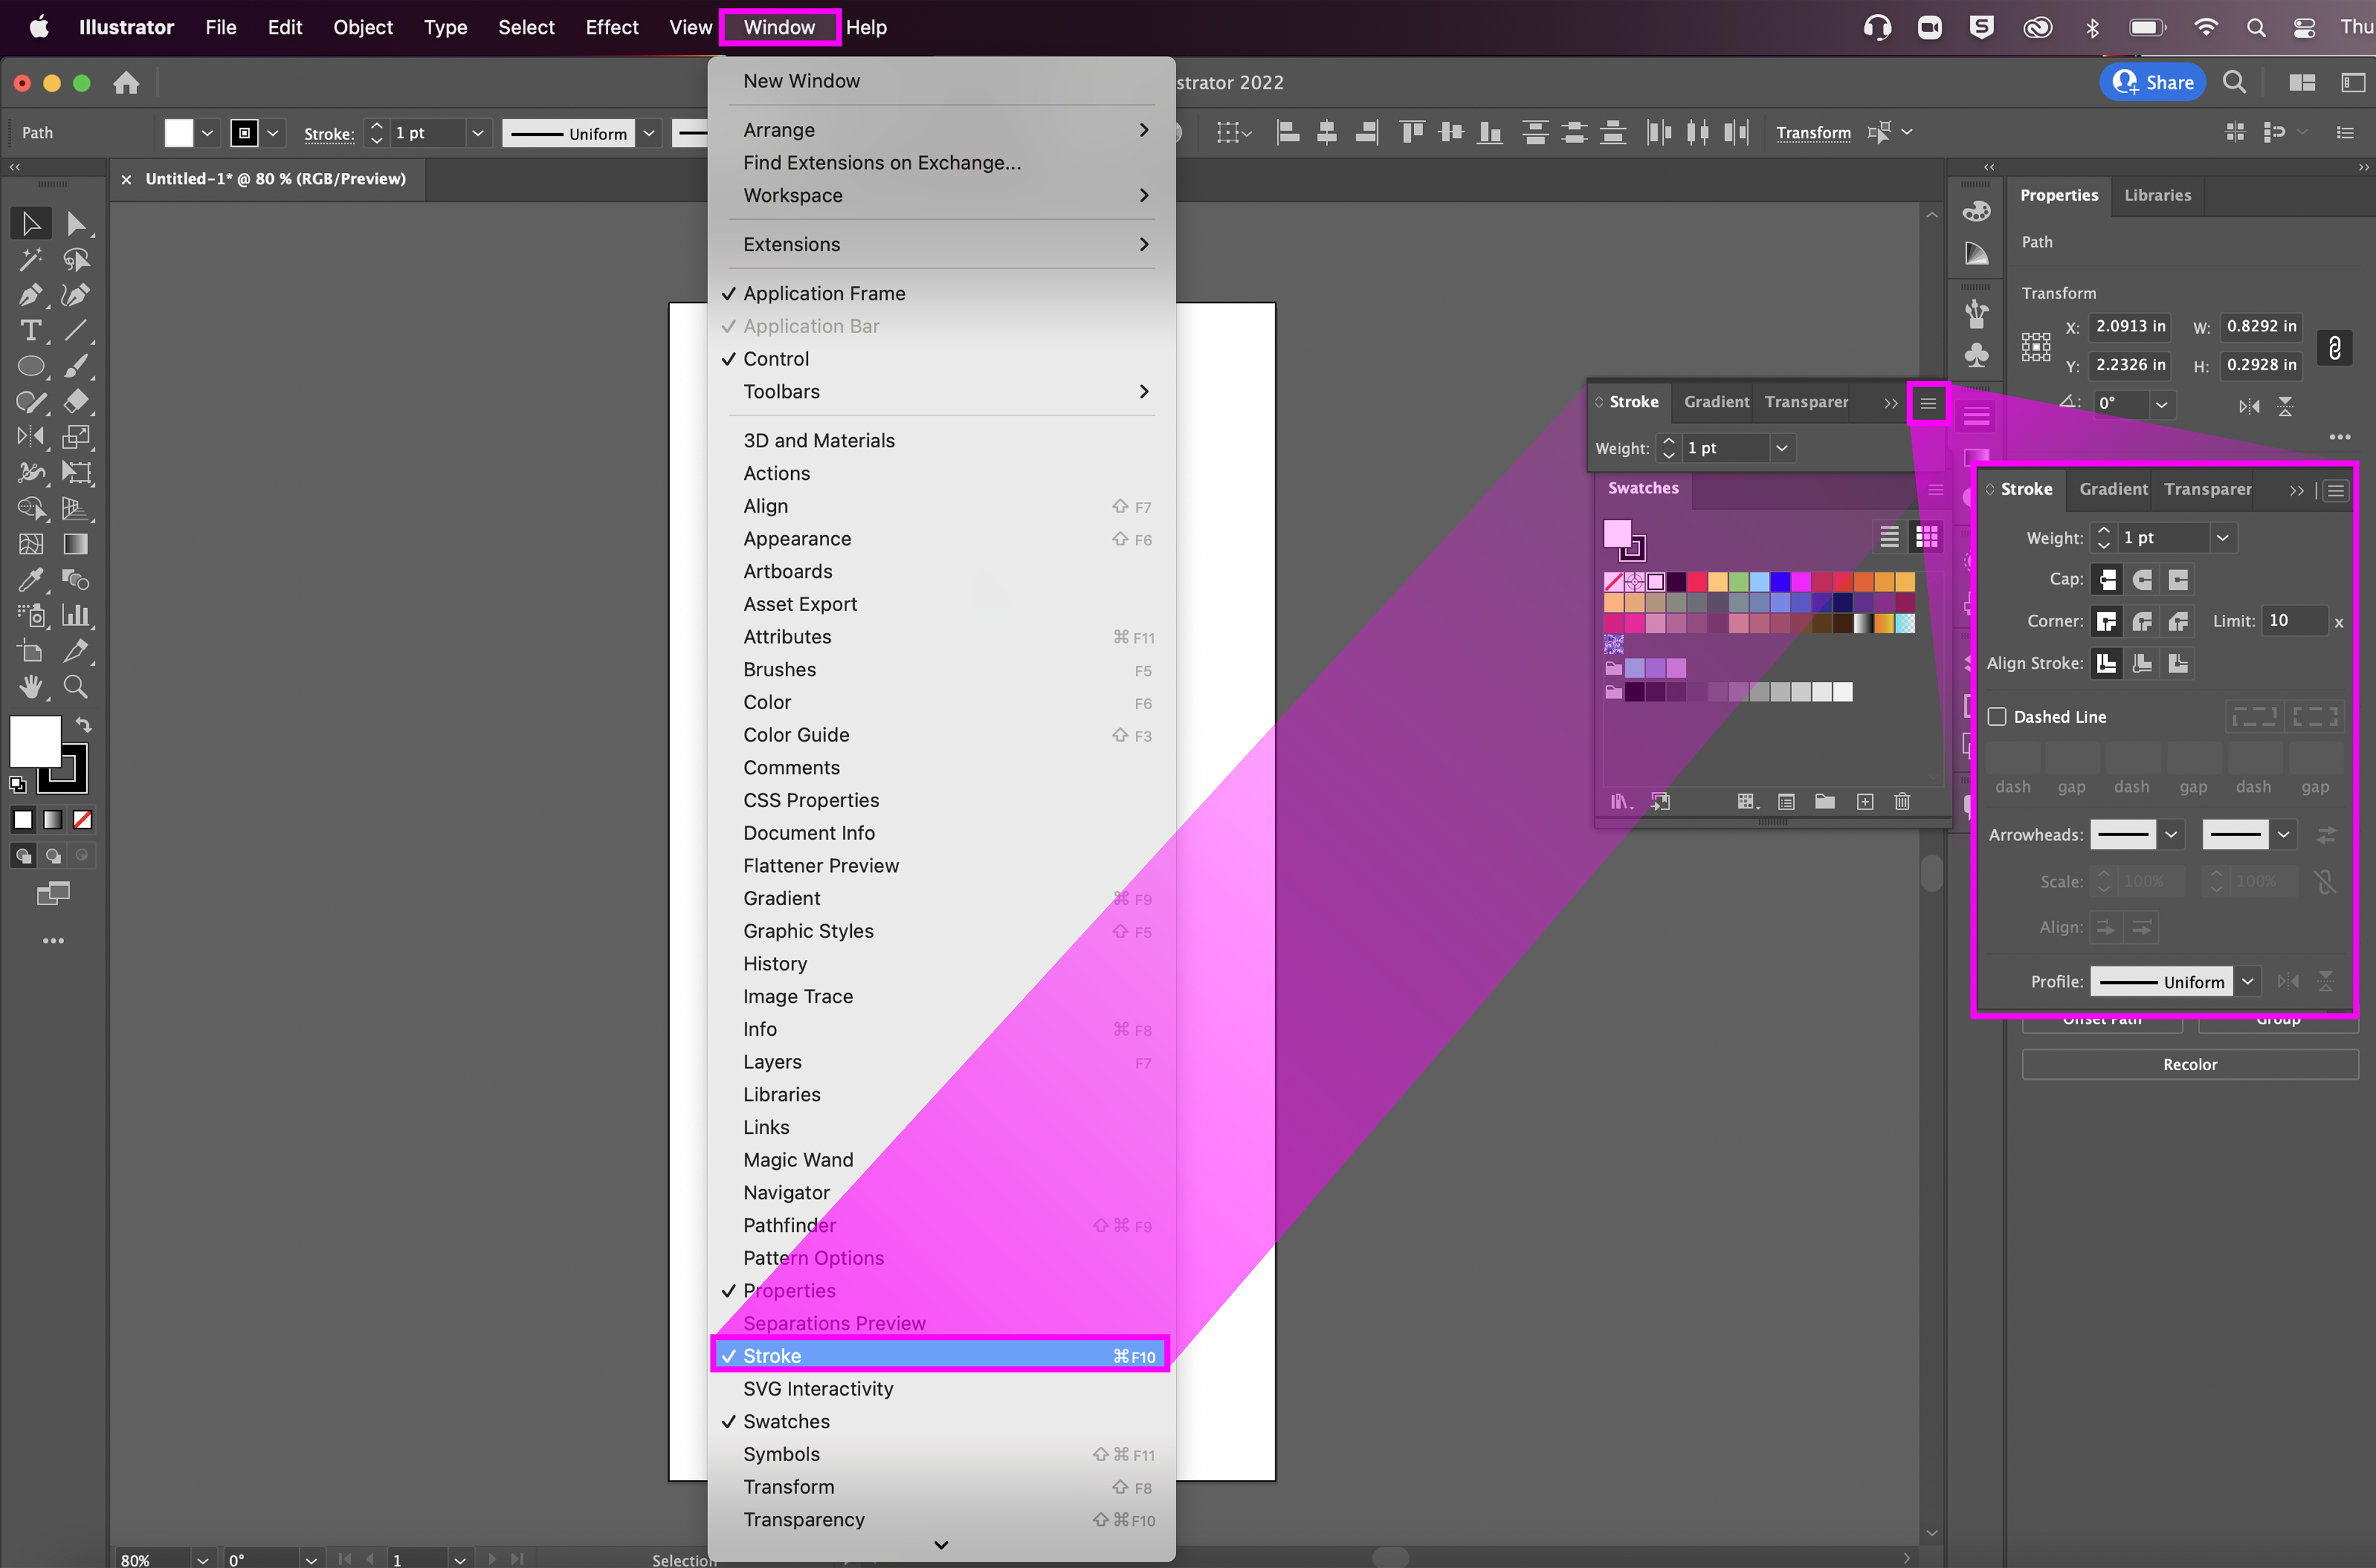The image size is (2376, 1568).
Task: Select the Hand tool
Action: coord(30,687)
